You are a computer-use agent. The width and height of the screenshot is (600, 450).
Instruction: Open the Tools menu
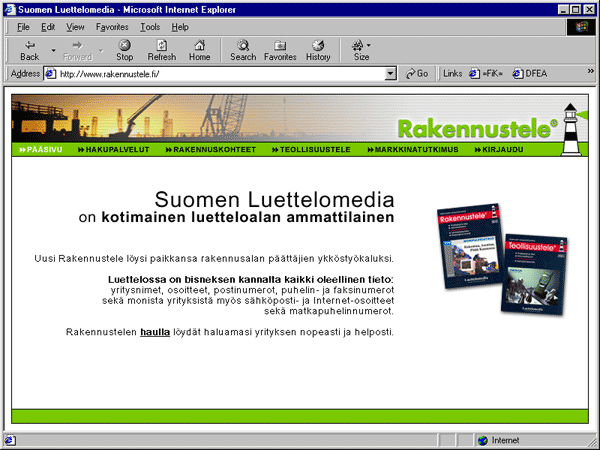[150, 27]
